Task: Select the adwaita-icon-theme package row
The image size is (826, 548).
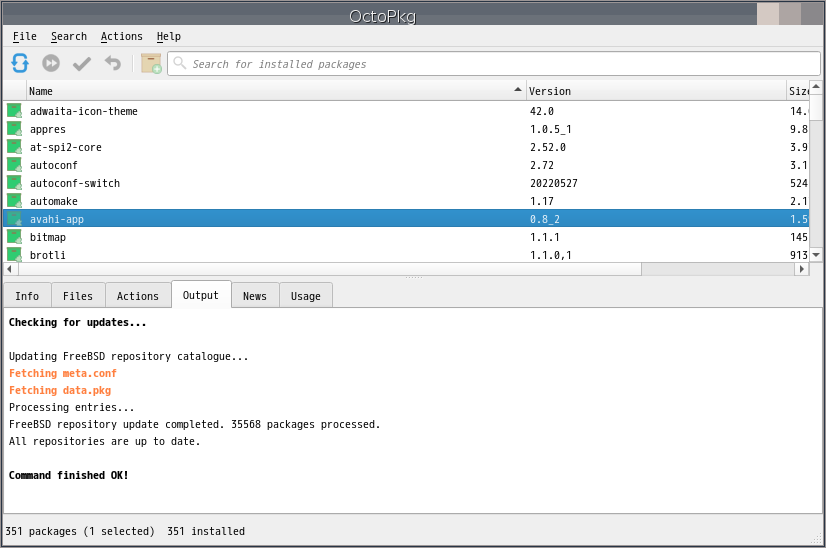Action: pos(406,111)
